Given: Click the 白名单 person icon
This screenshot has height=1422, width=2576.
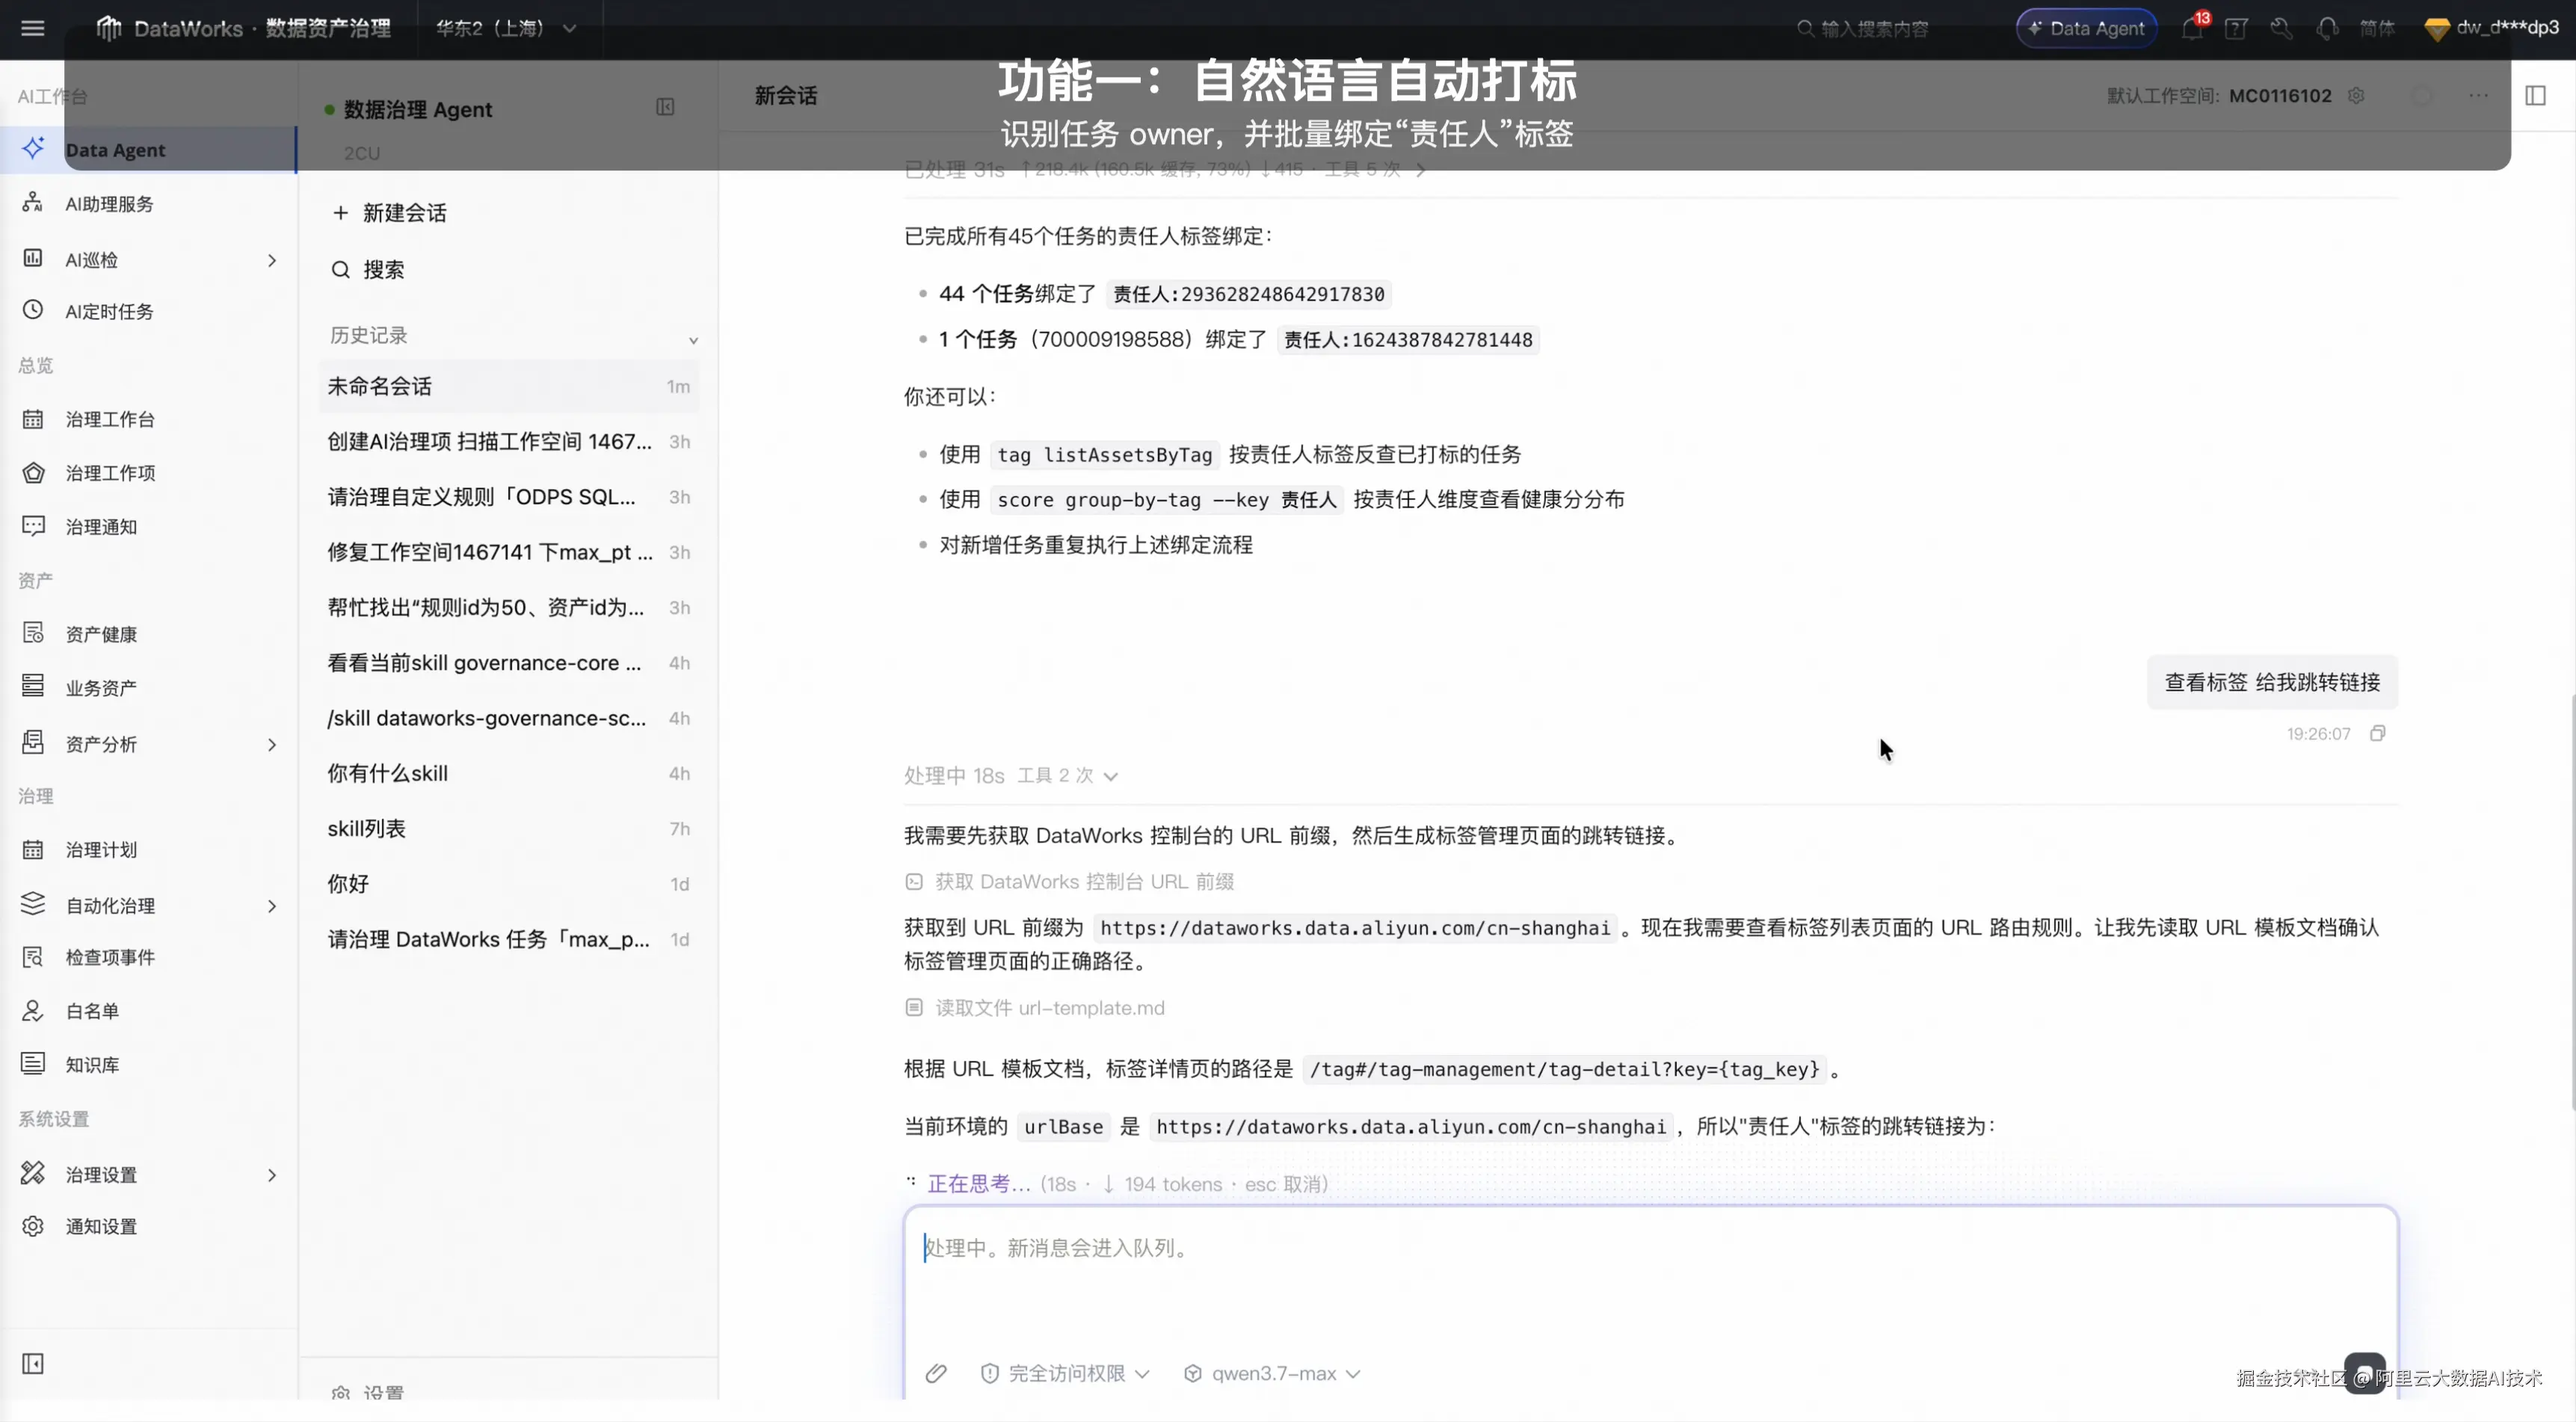Looking at the screenshot, I should coord(33,1011).
